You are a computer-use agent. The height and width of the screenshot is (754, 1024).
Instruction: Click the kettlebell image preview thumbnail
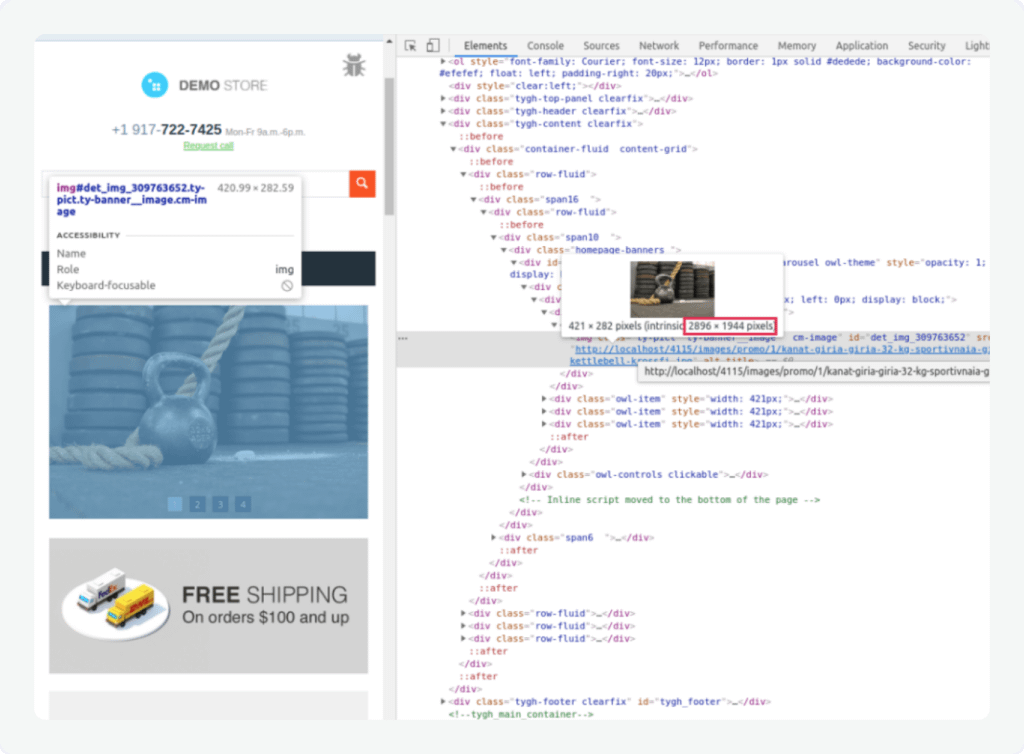tap(671, 289)
